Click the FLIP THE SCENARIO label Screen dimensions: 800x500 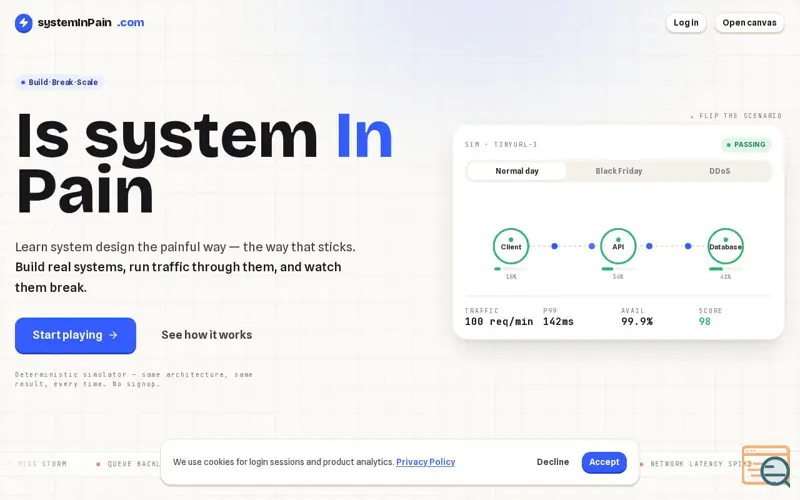tap(736, 116)
